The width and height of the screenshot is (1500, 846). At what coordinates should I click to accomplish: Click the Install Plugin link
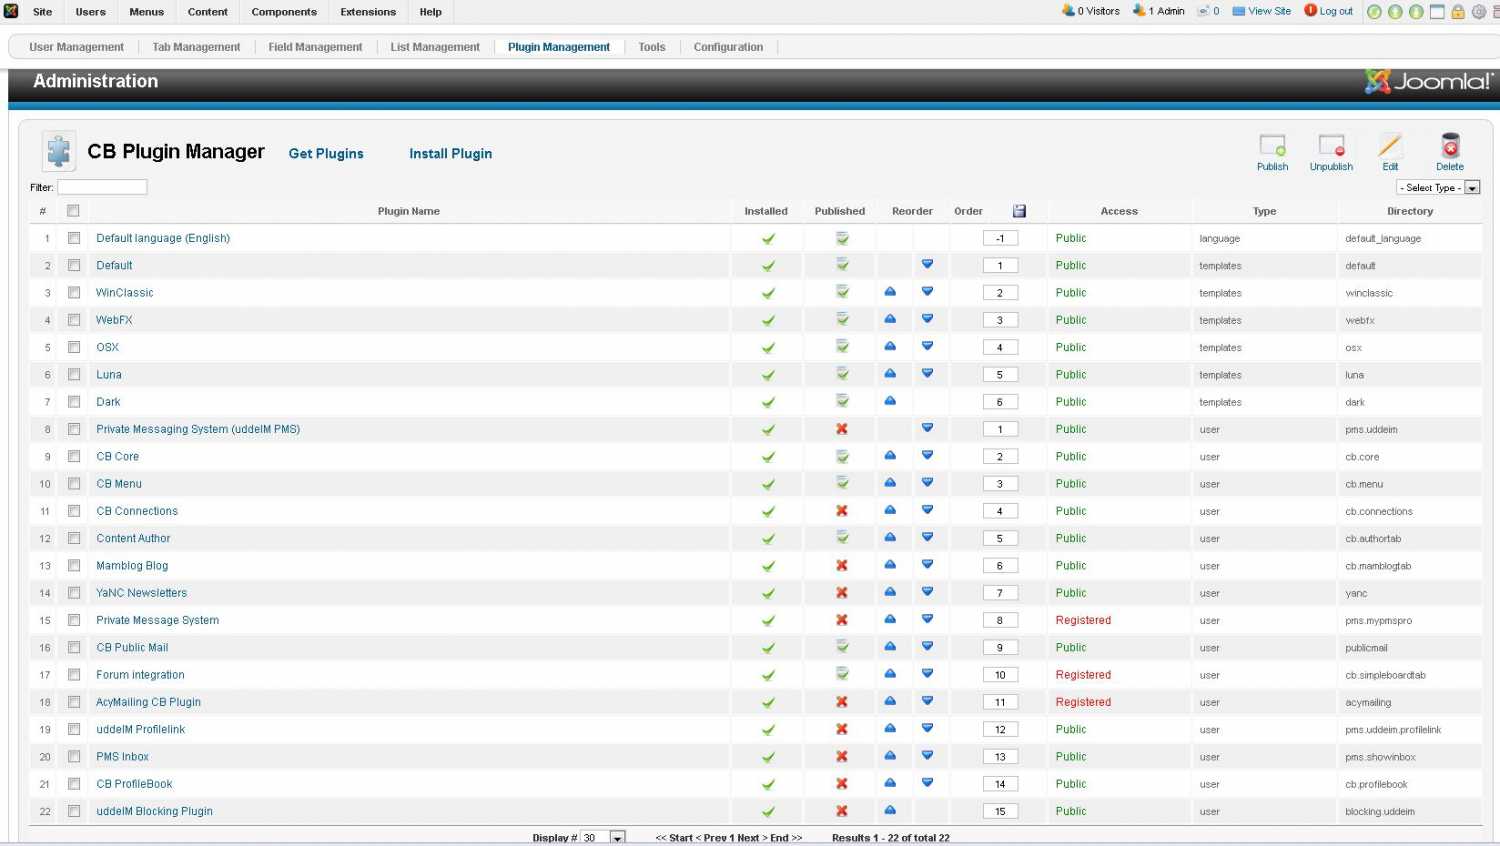pos(450,154)
